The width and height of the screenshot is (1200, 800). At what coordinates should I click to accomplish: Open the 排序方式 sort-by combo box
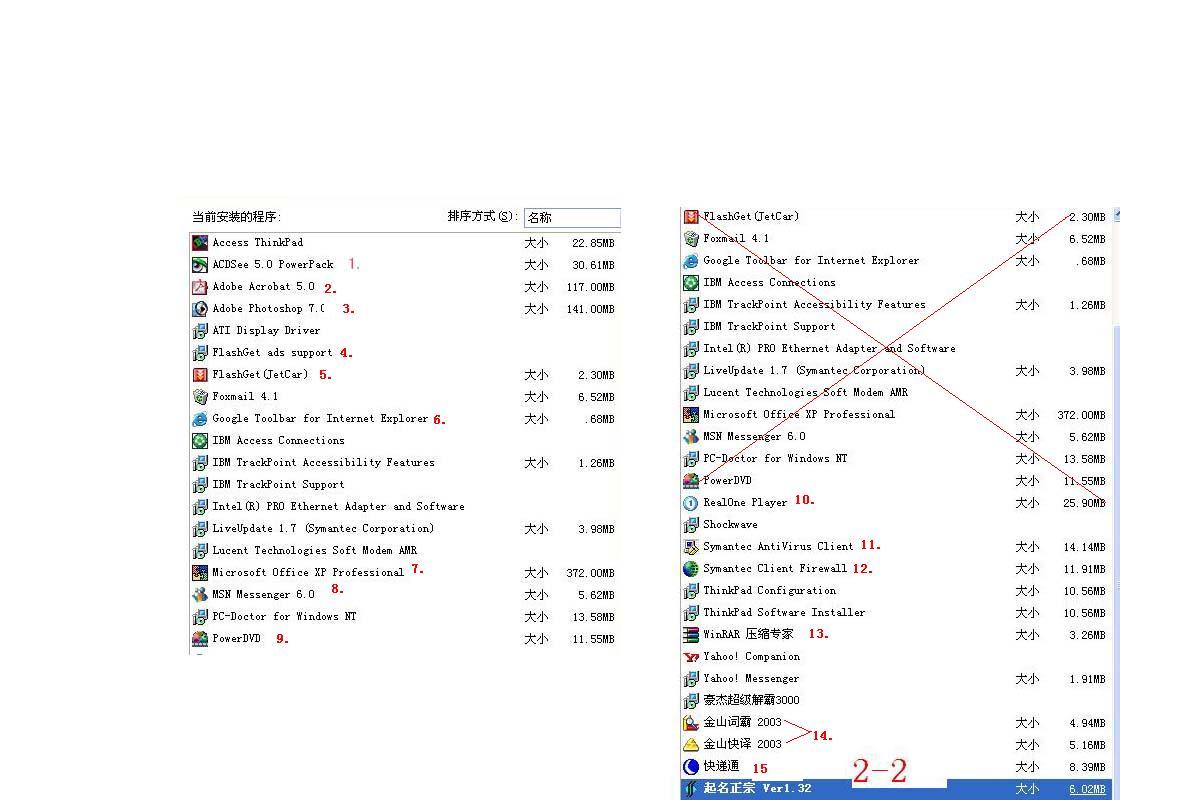click(572, 217)
